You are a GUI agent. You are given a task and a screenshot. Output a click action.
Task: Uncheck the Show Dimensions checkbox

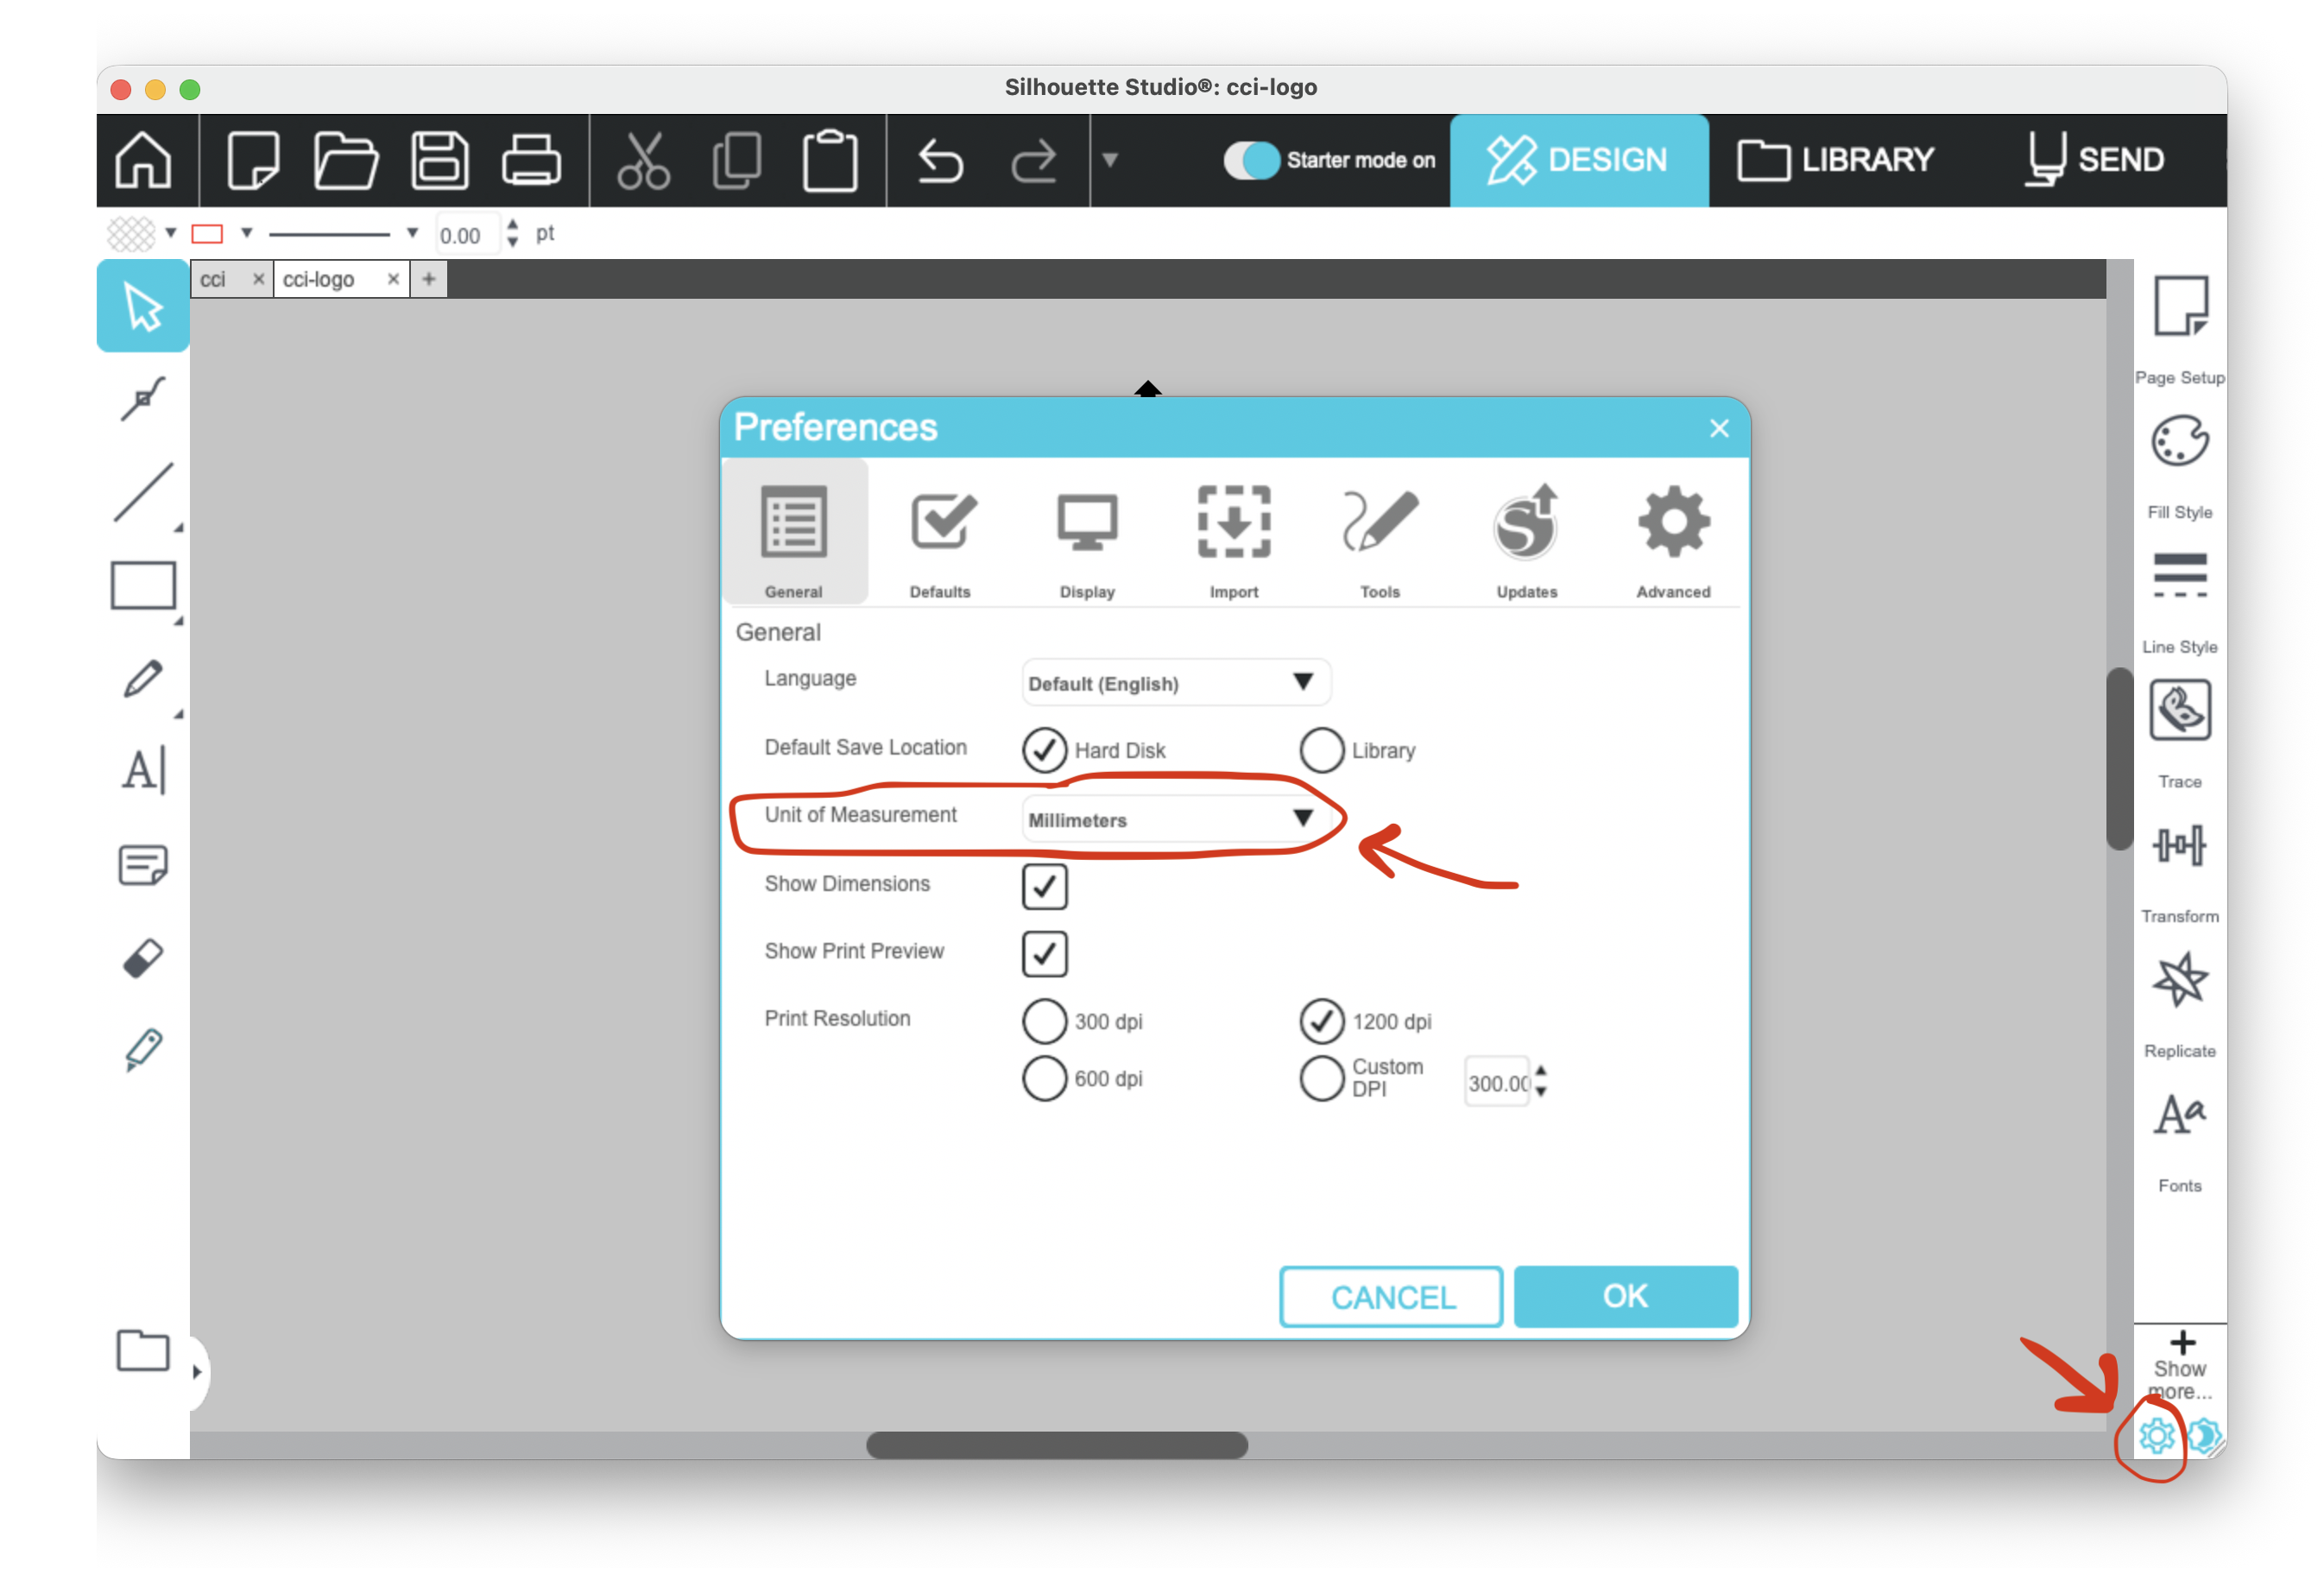tap(1044, 886)
